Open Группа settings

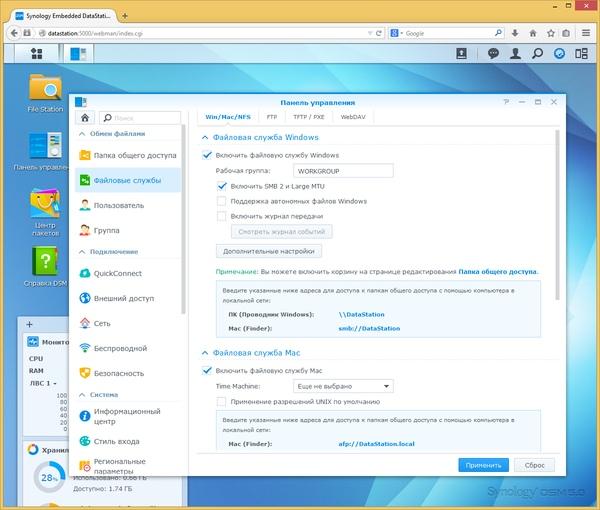(128, 230)
